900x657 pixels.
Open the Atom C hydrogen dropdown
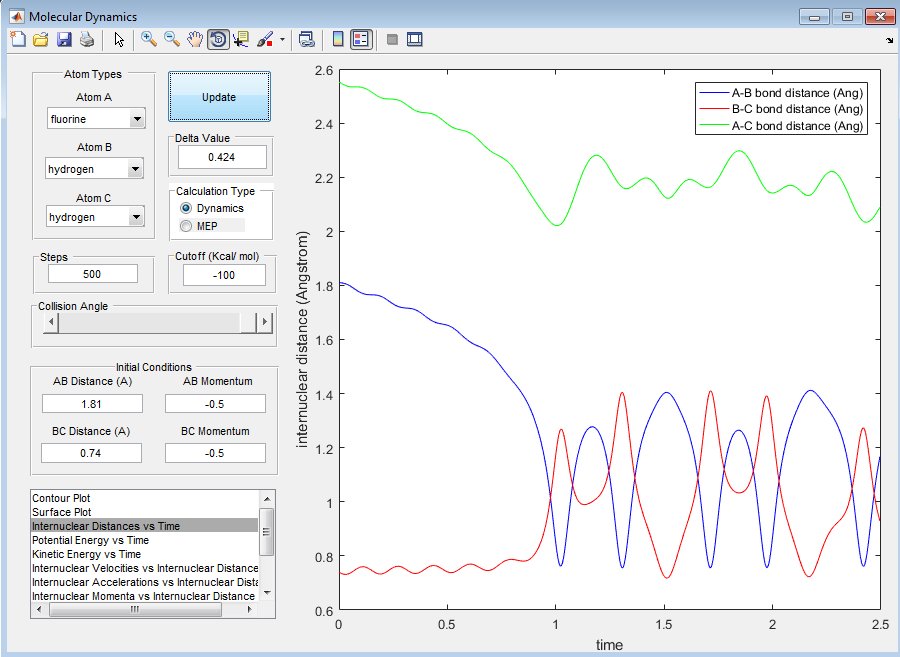[137, 217]
